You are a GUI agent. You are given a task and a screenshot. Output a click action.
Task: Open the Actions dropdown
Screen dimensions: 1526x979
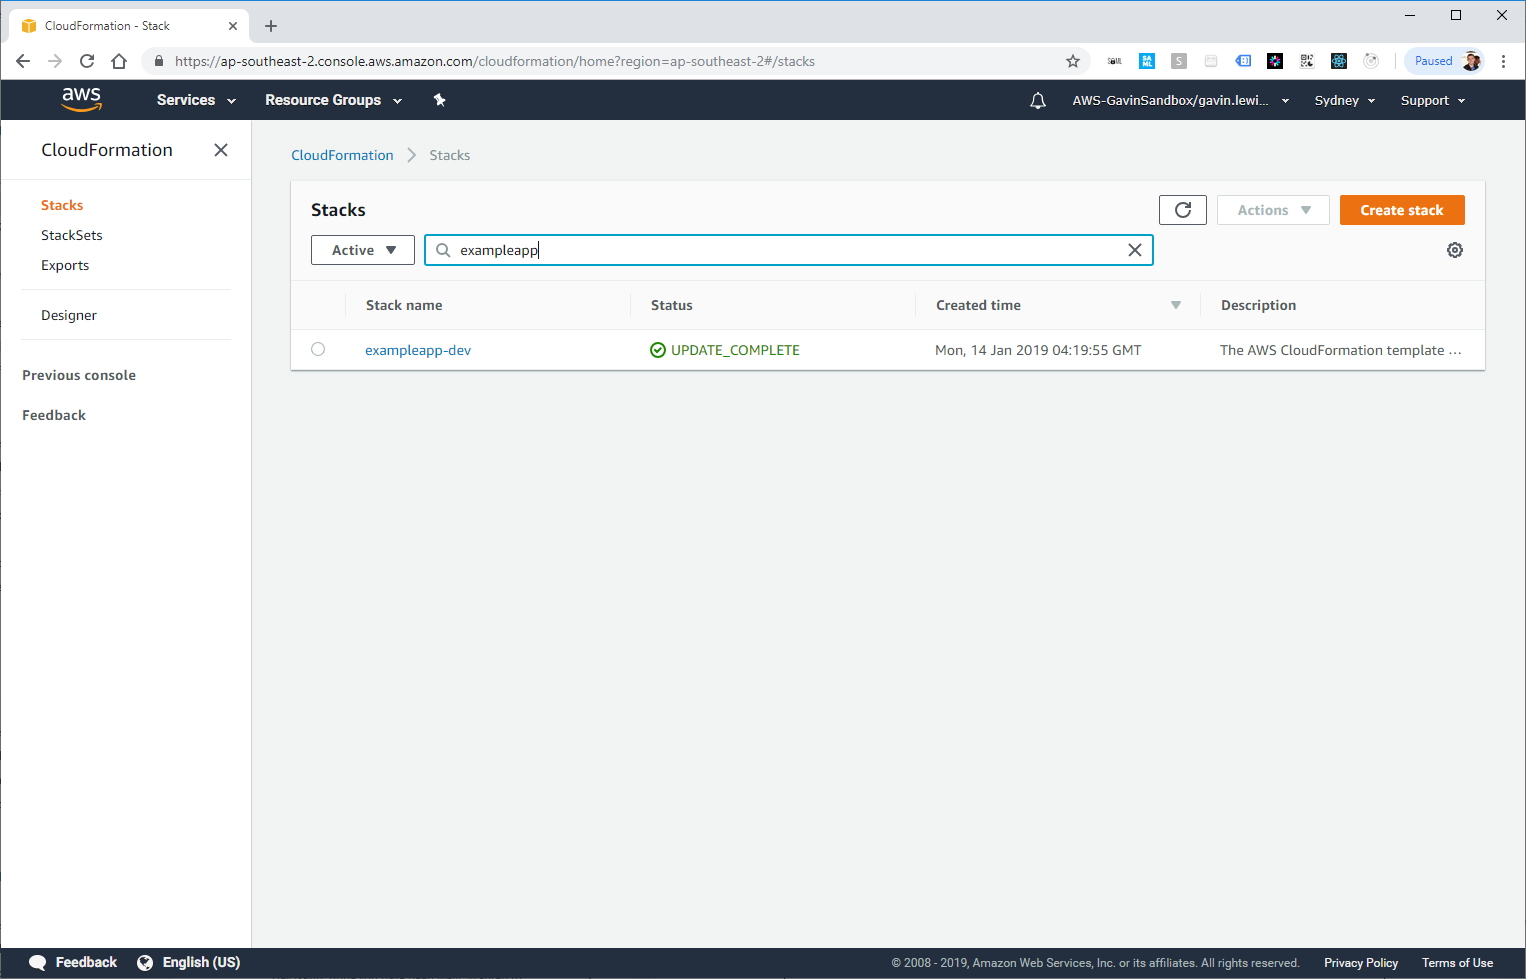1273,210
